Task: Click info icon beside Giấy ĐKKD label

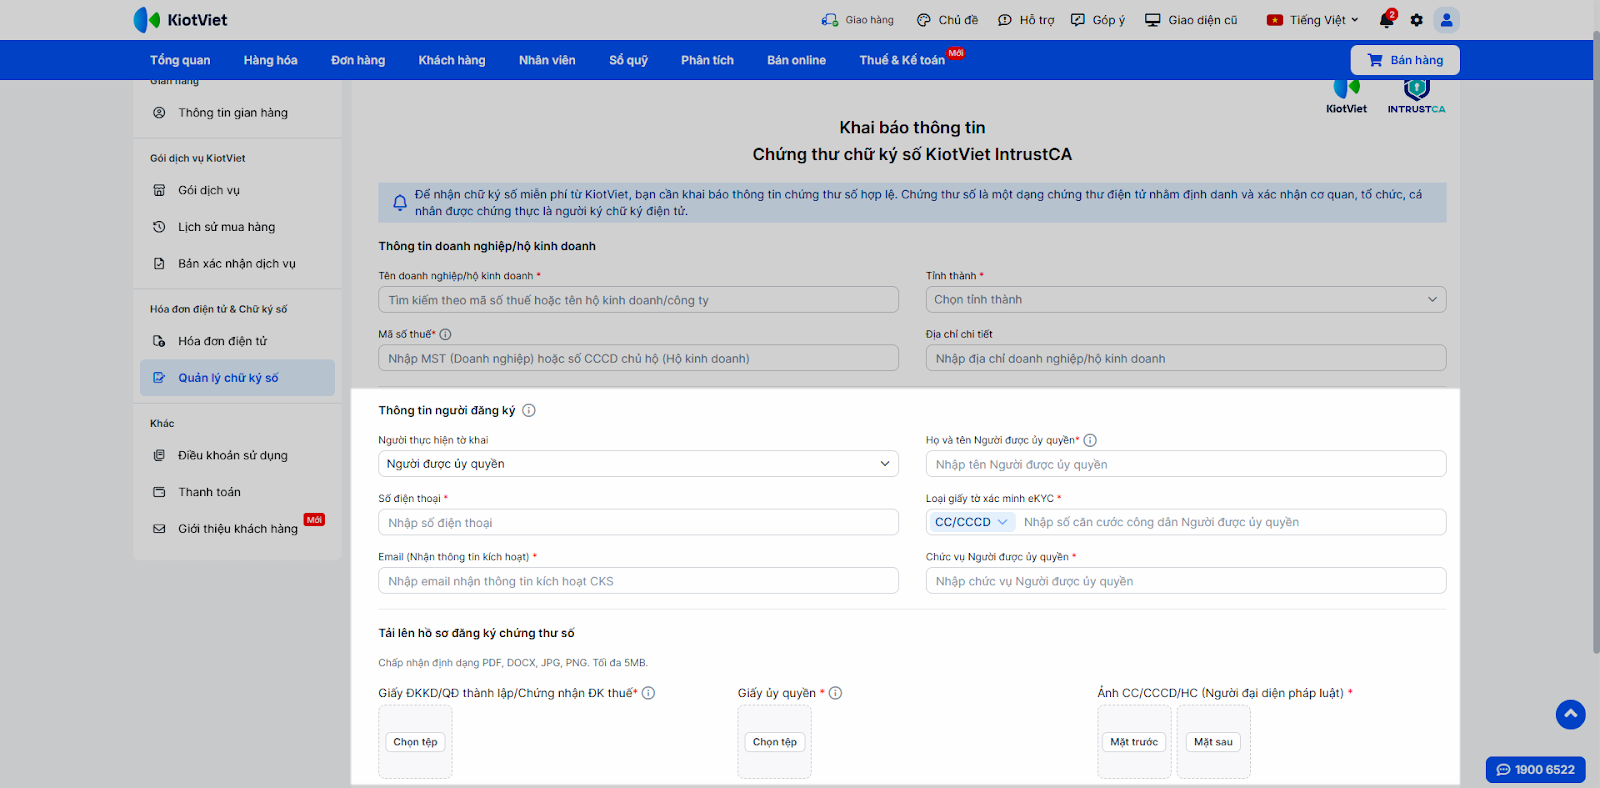Action: (x=648, y=693)
